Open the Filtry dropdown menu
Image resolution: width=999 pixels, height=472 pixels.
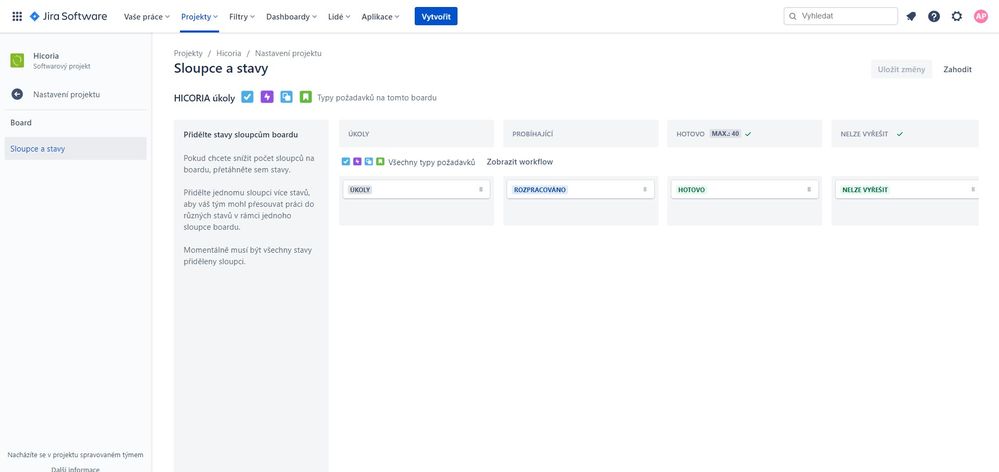(x=242, y=17)
